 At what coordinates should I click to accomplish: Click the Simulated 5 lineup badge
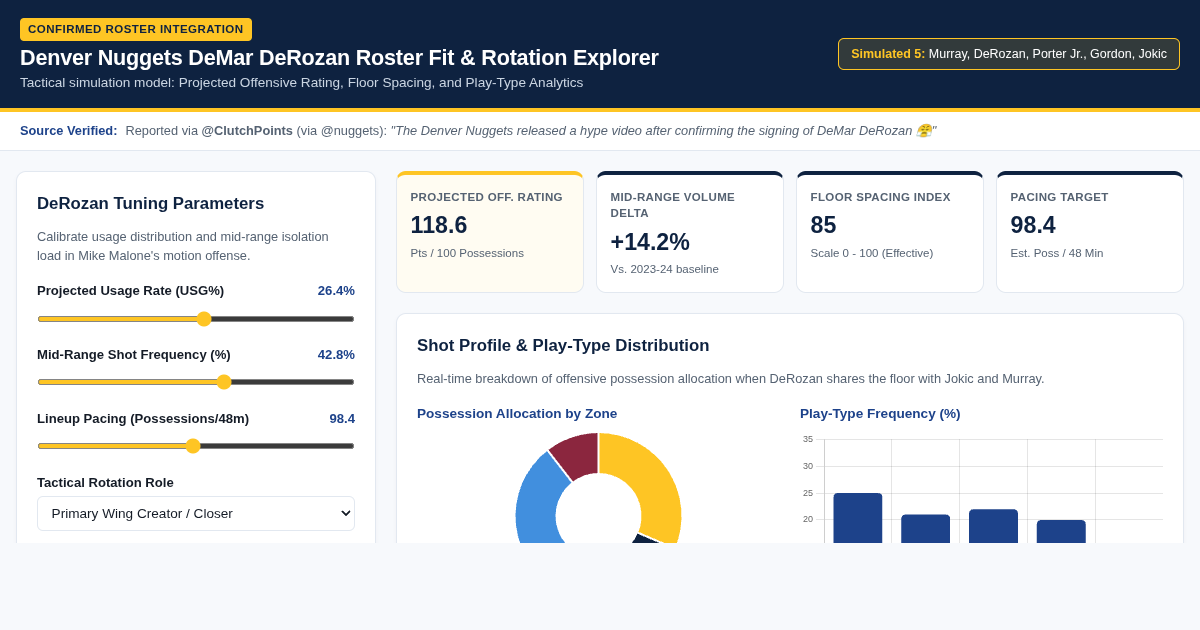tap(1009, 54)
